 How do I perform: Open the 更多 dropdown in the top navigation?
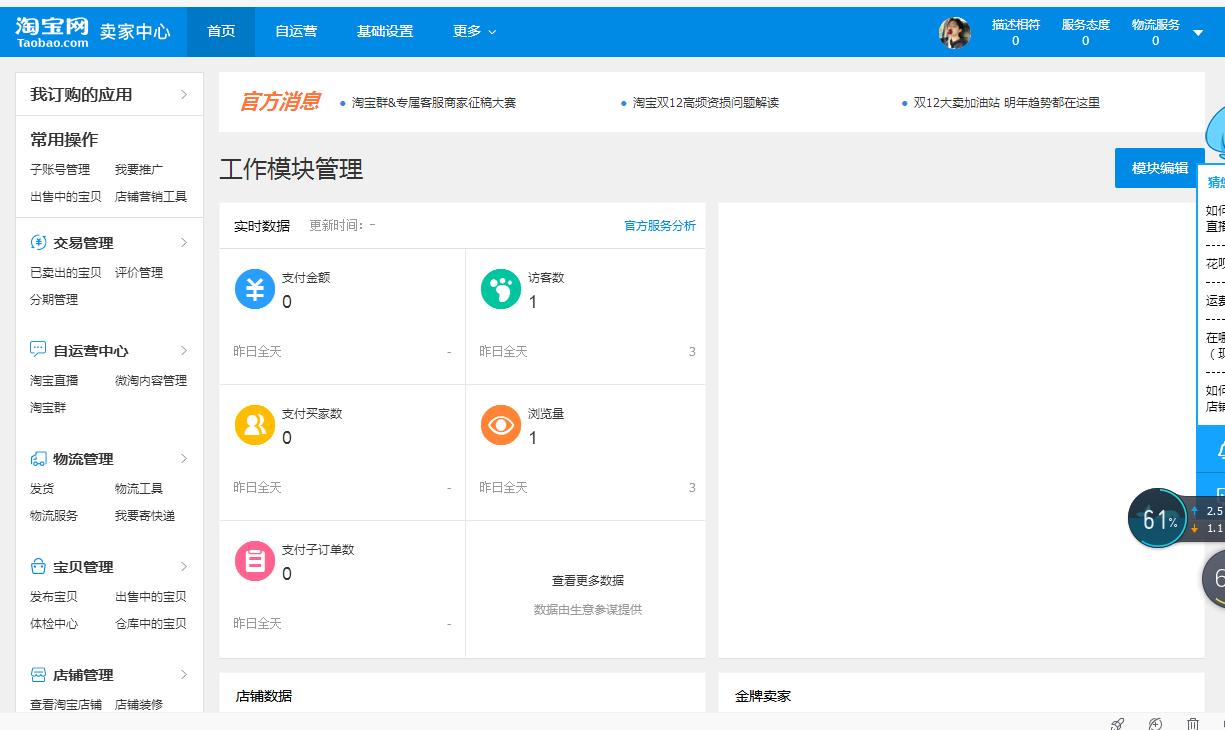click(474, 31)
